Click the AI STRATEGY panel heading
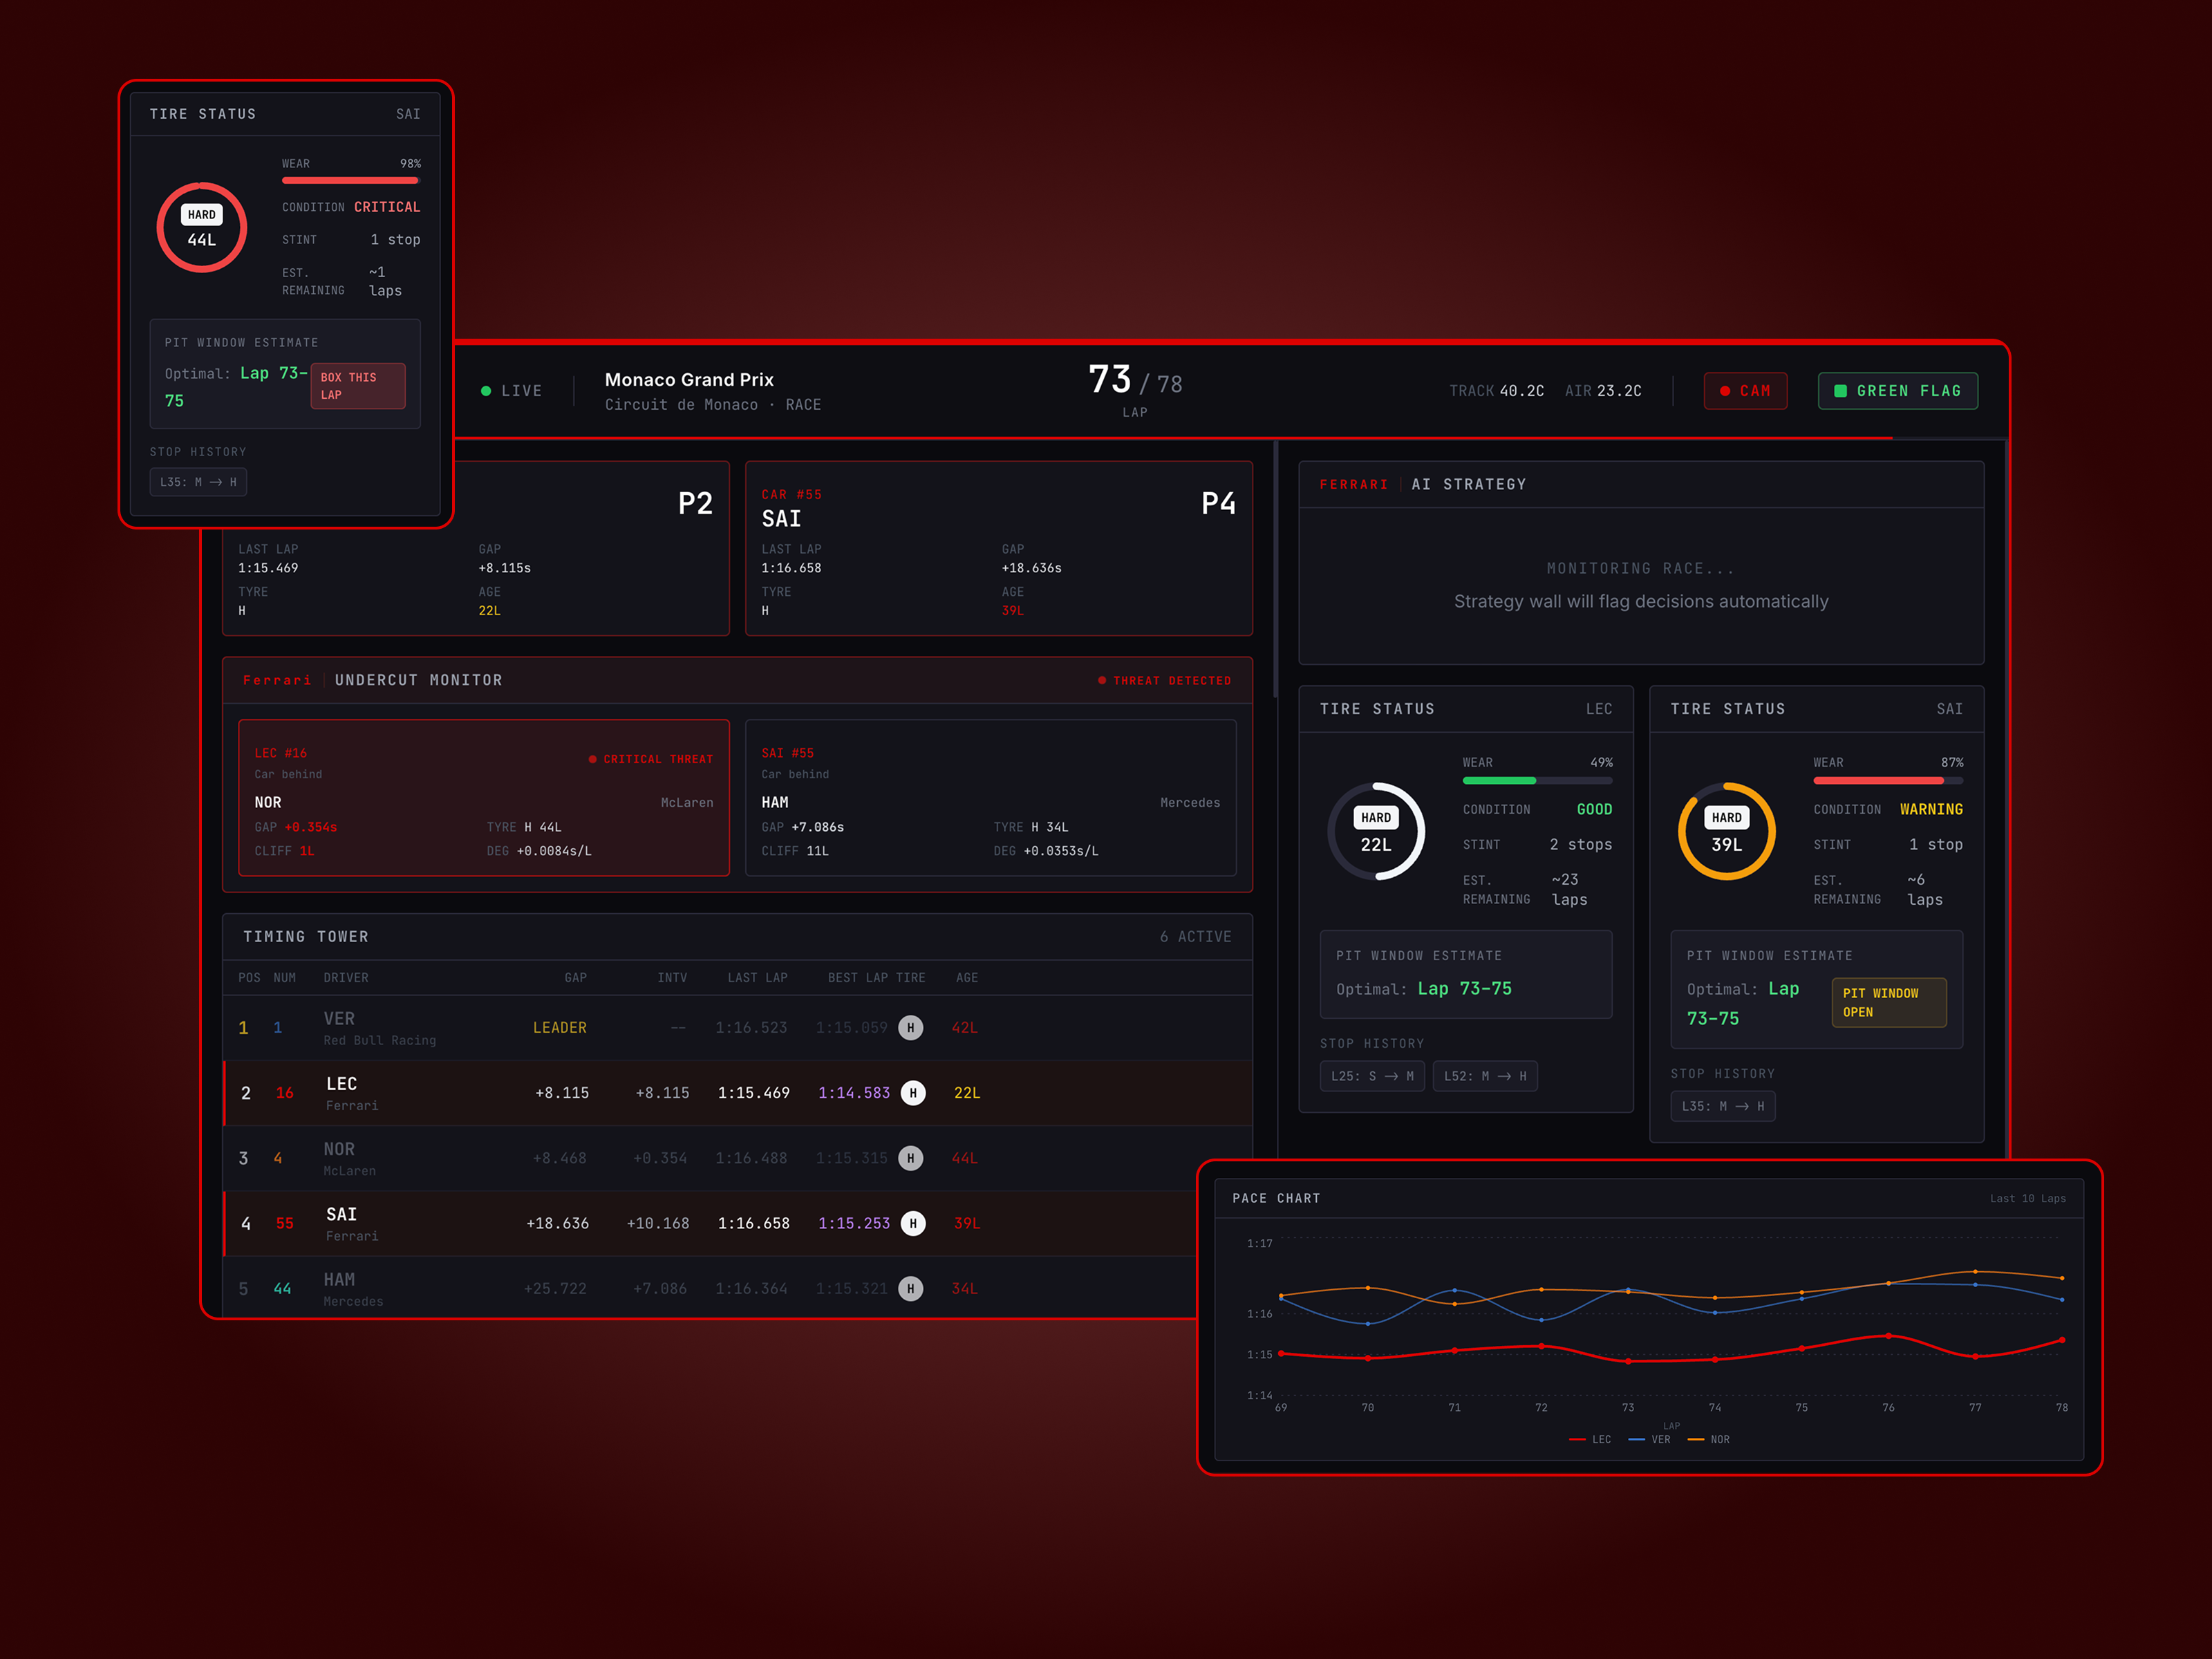This screenshot has width=2212, height=1659. pos(1469,484)
